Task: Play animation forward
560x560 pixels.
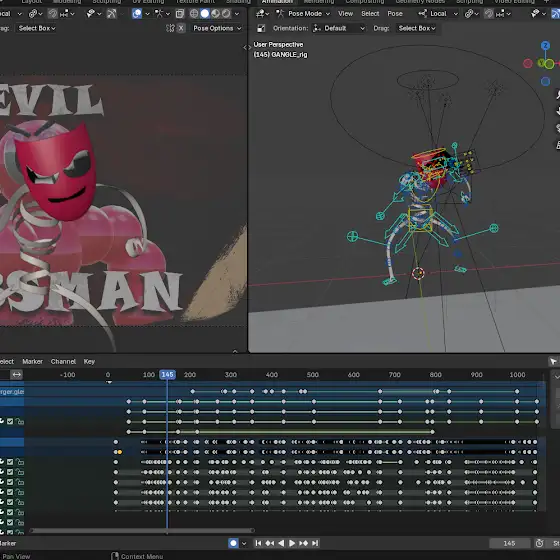Action: click(292, 543)
